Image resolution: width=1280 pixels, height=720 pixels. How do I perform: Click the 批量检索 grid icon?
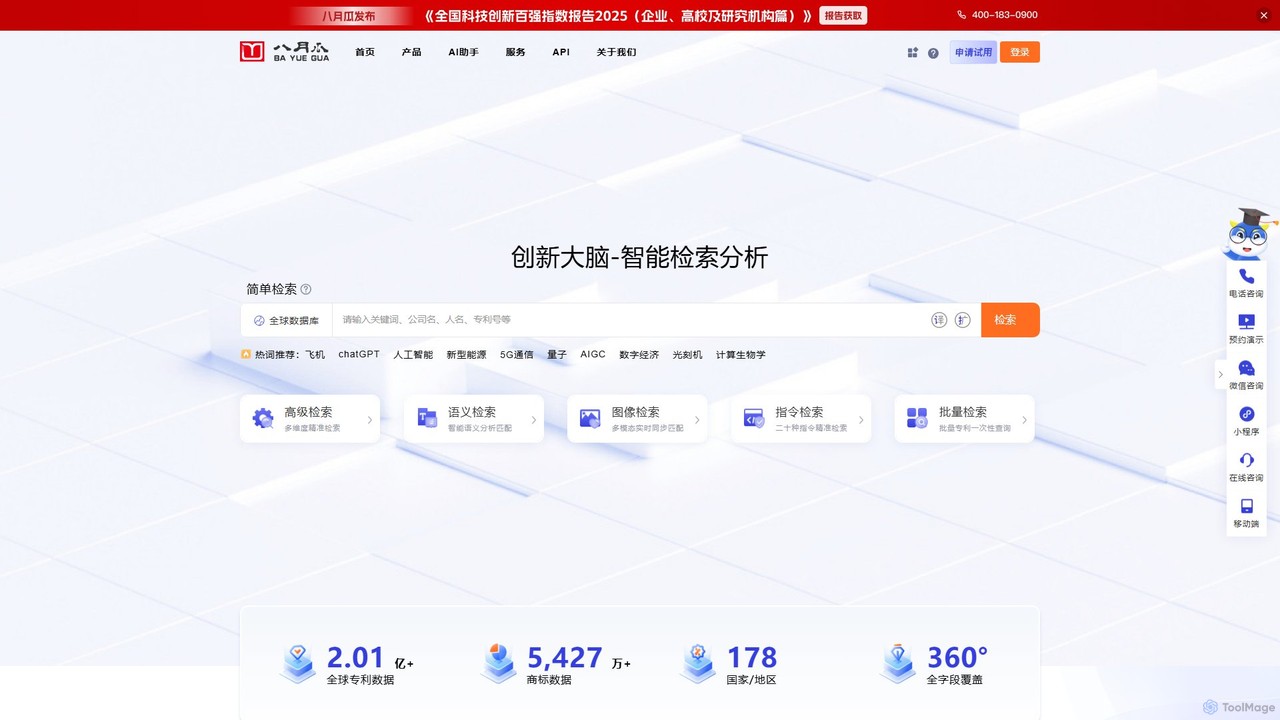917,418
